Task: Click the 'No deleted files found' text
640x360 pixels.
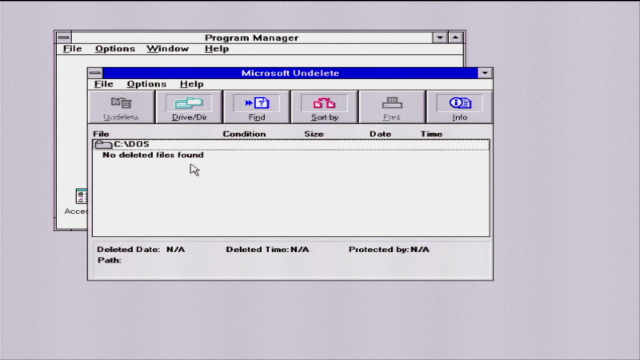Action: tap(153, 155)
